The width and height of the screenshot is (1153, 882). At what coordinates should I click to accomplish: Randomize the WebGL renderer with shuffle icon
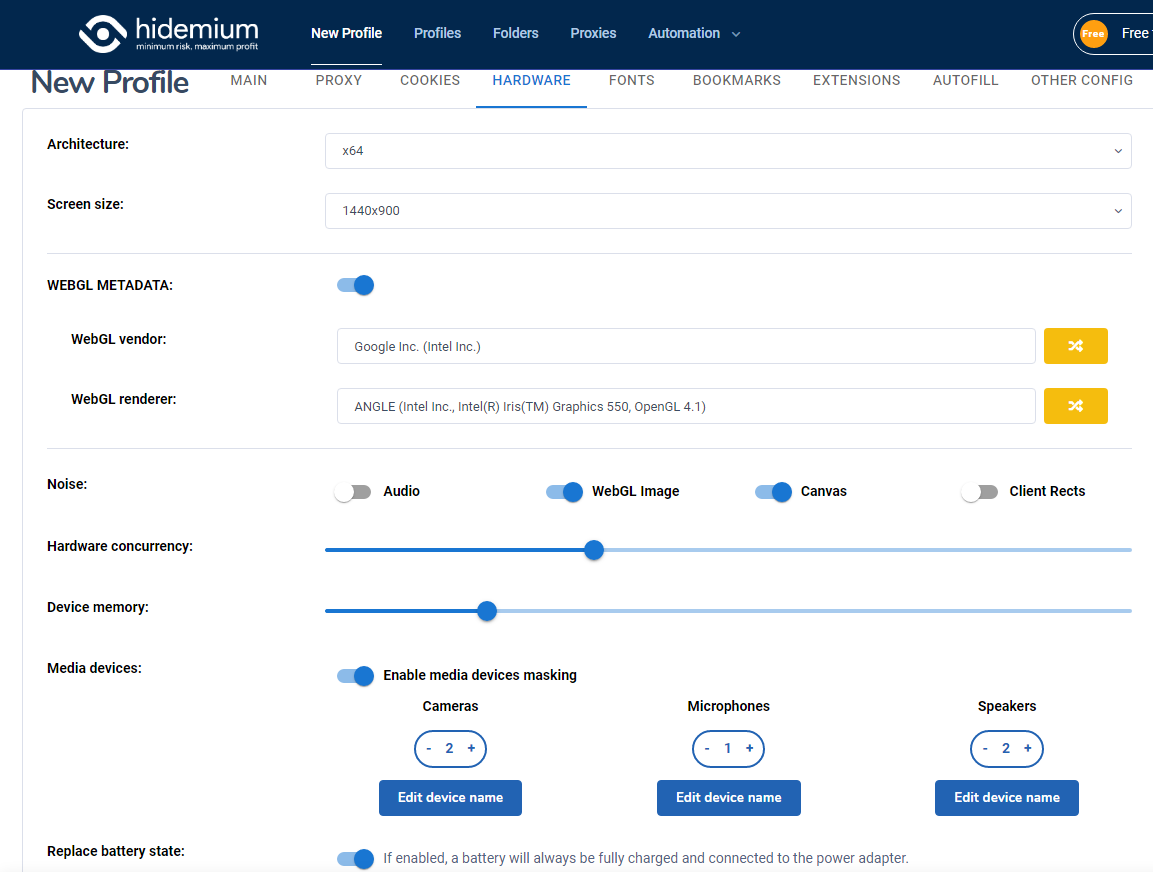pyautogui.click(x=1075, y=406)
